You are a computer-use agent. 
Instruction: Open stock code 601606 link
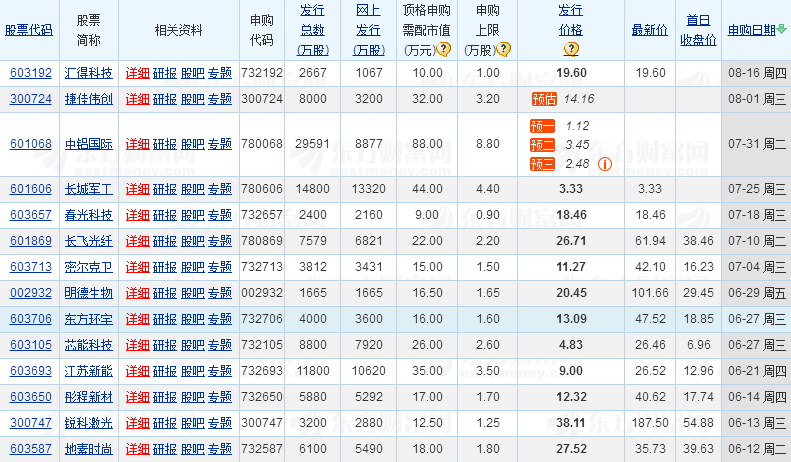coord(31,189)
